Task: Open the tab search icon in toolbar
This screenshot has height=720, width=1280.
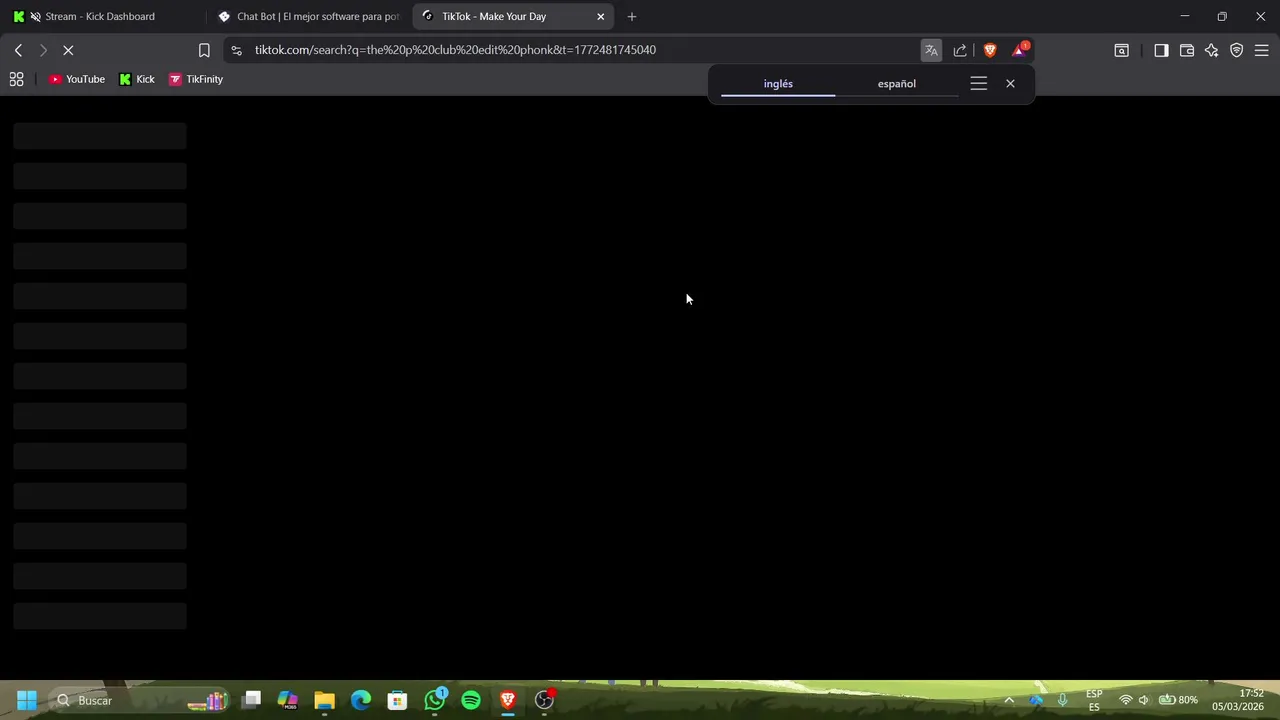Action: 1122,50
